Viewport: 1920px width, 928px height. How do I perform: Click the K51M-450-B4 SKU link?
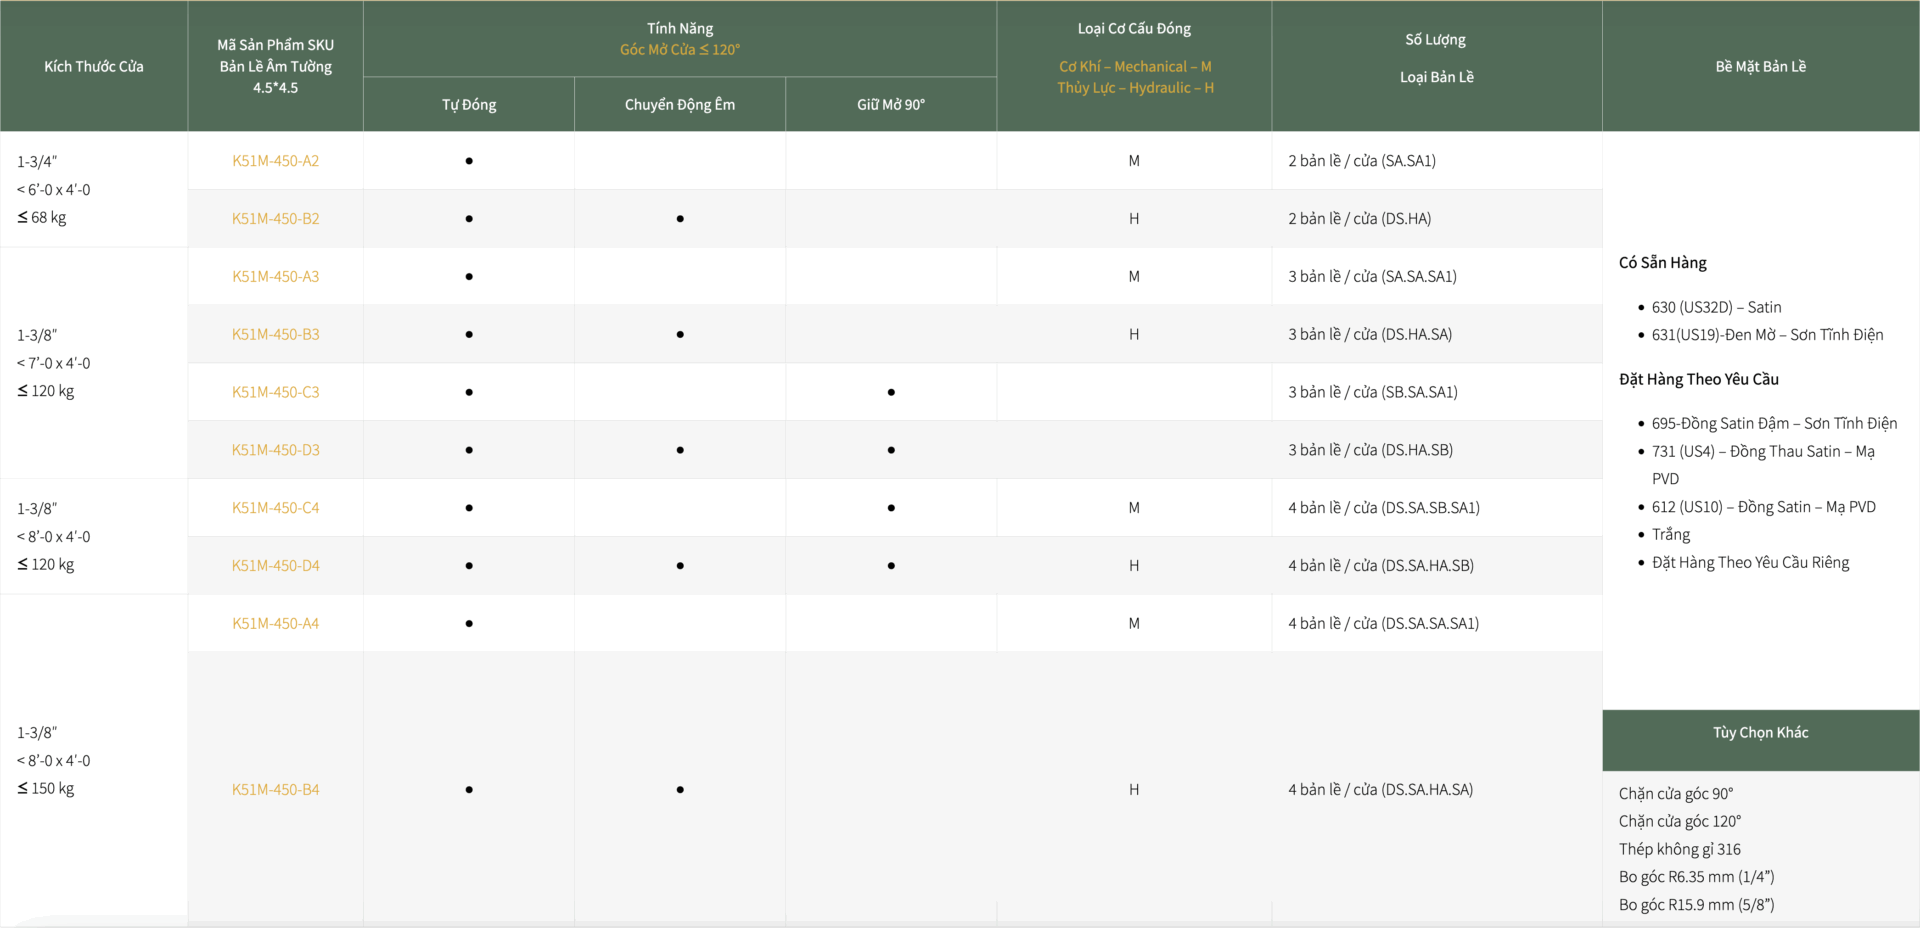tap(275, 790)
